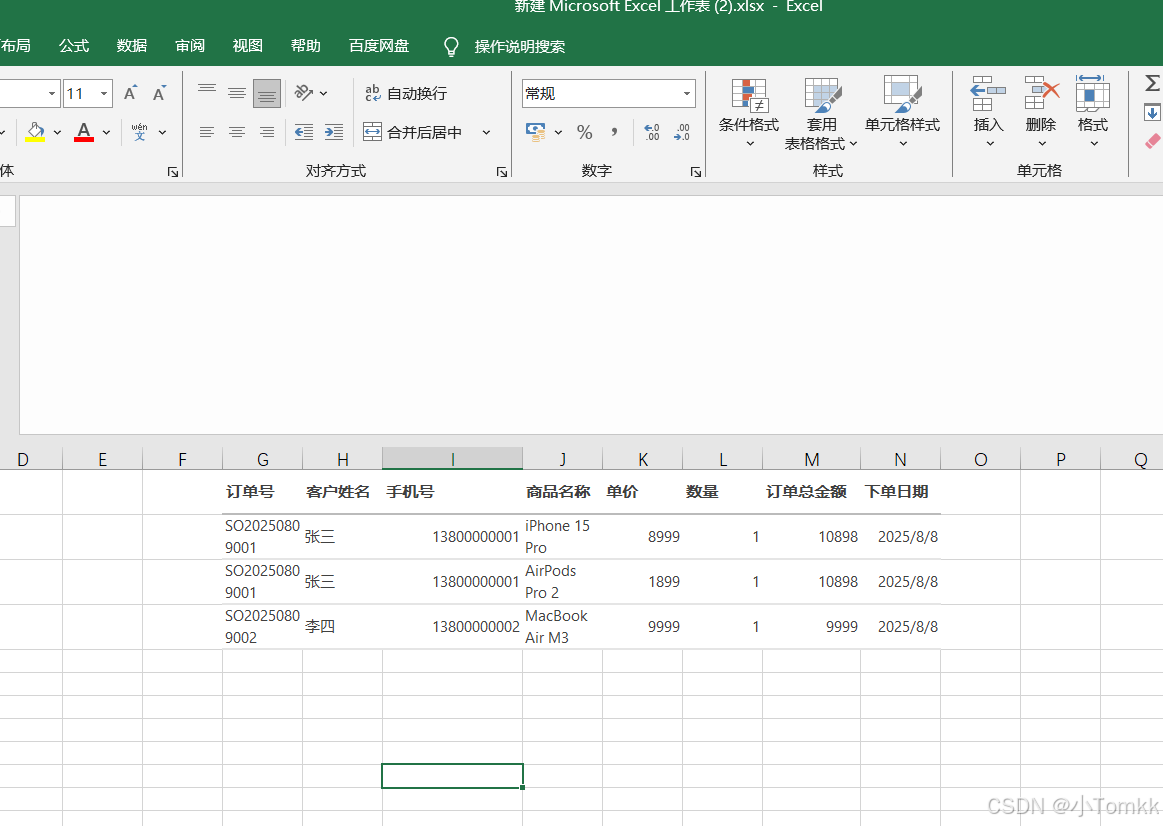Viewport: 1163px width, 826px height.
Task: Open 单元格样式 cell styles
Action: tap(902, 111)
